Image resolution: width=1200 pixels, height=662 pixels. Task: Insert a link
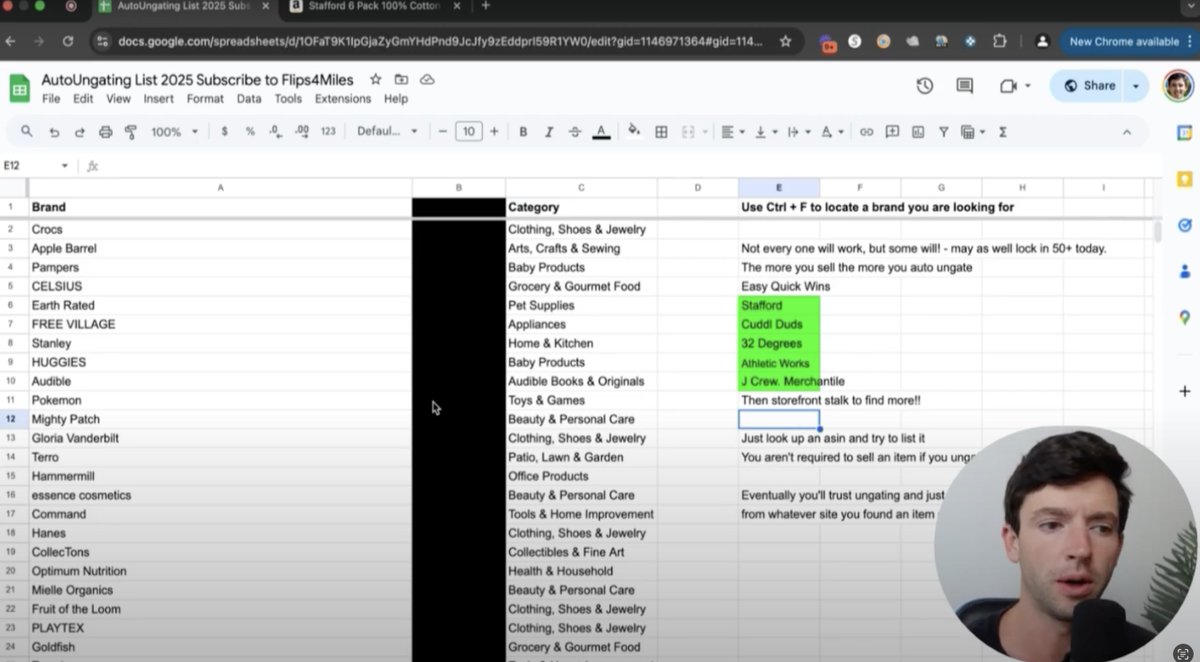click(x=866, y=131)
